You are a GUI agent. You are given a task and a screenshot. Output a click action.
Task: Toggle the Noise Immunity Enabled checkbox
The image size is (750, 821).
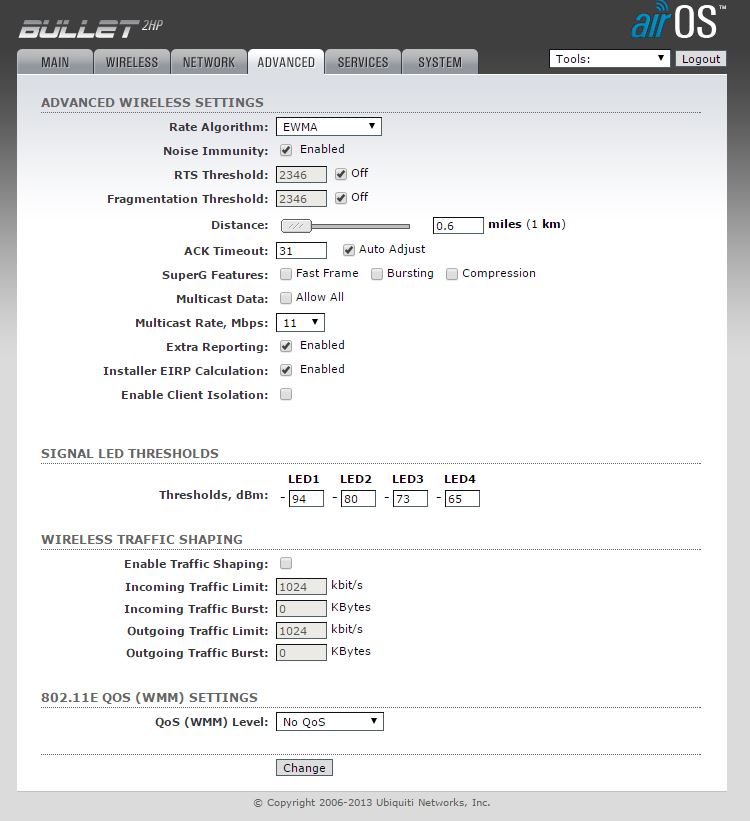(286, 150)
